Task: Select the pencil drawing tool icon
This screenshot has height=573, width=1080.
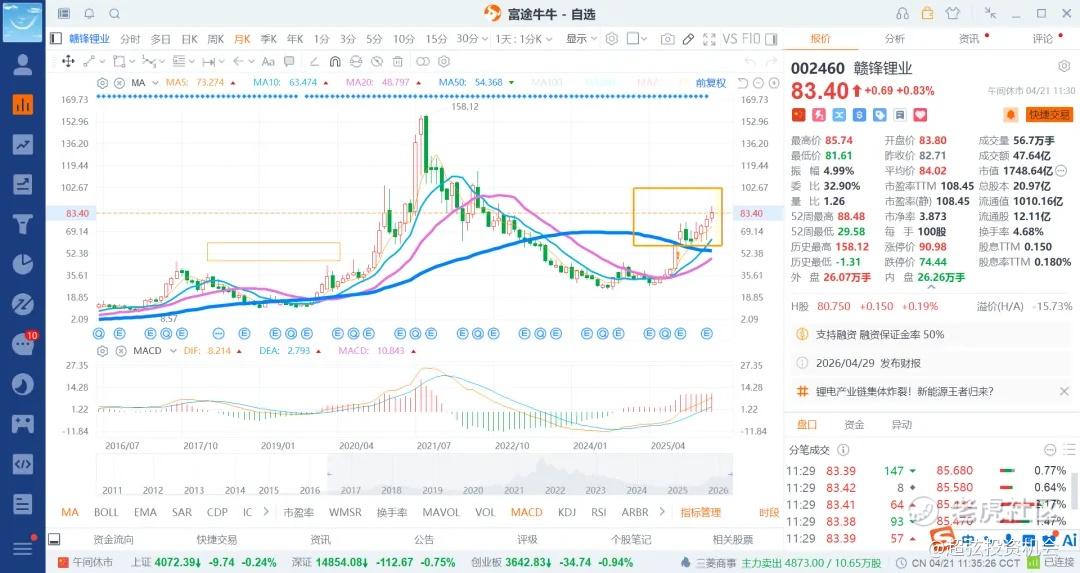Action: [688, 39]
